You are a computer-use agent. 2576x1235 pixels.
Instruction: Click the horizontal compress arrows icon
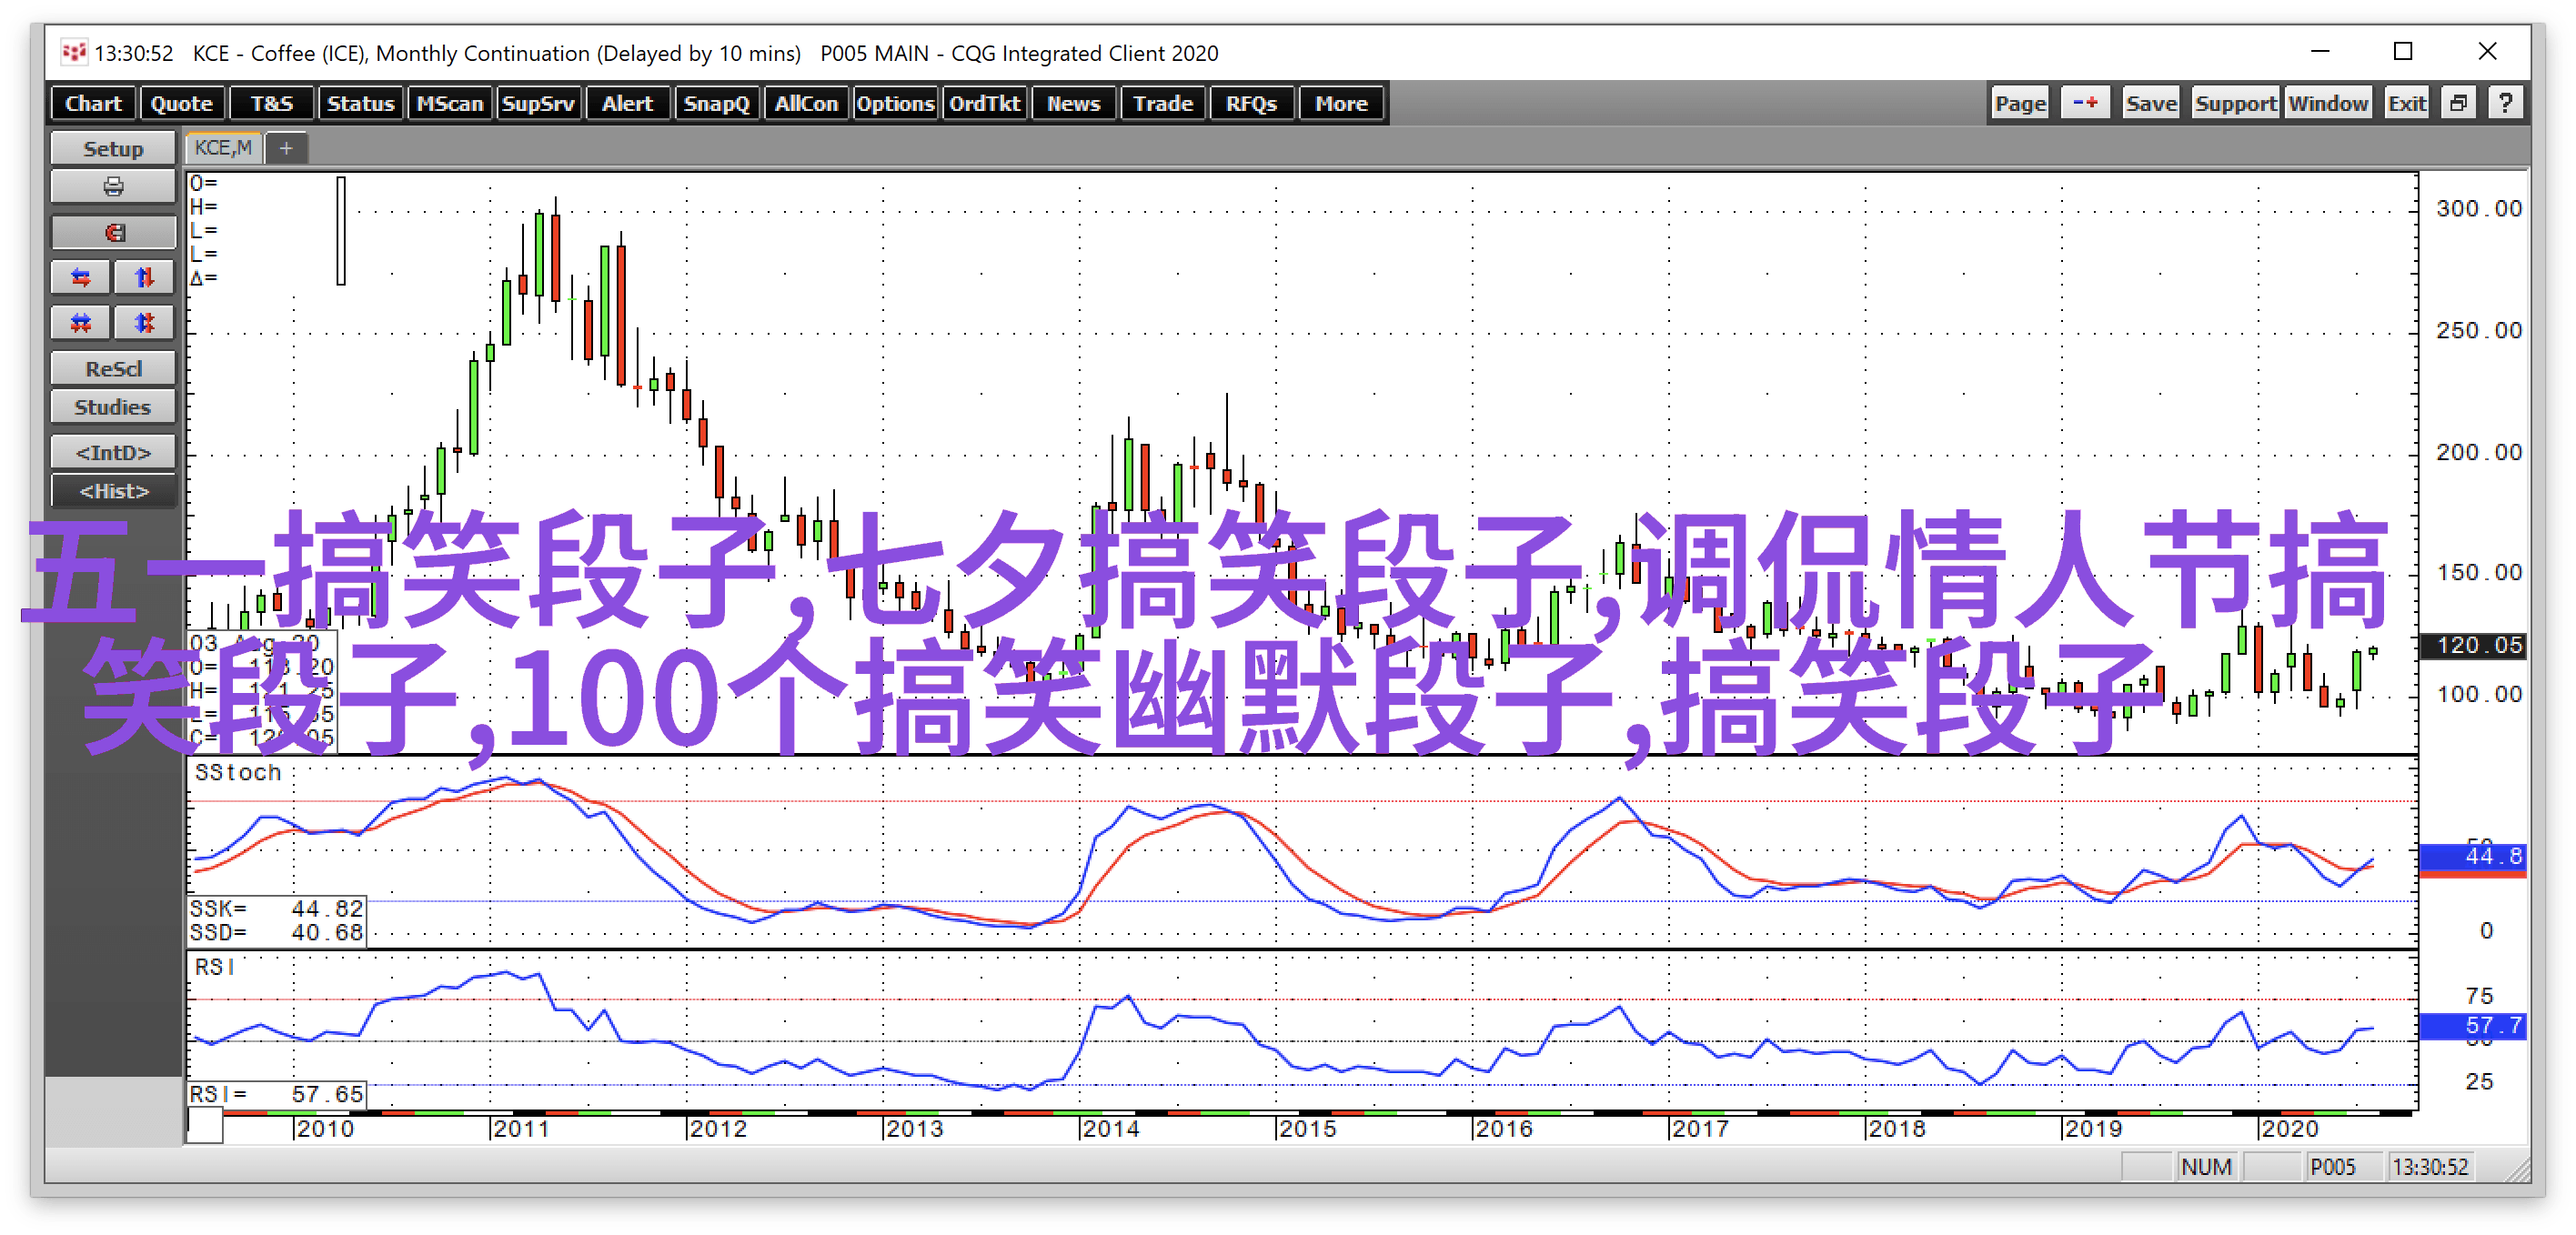(81, 322)
